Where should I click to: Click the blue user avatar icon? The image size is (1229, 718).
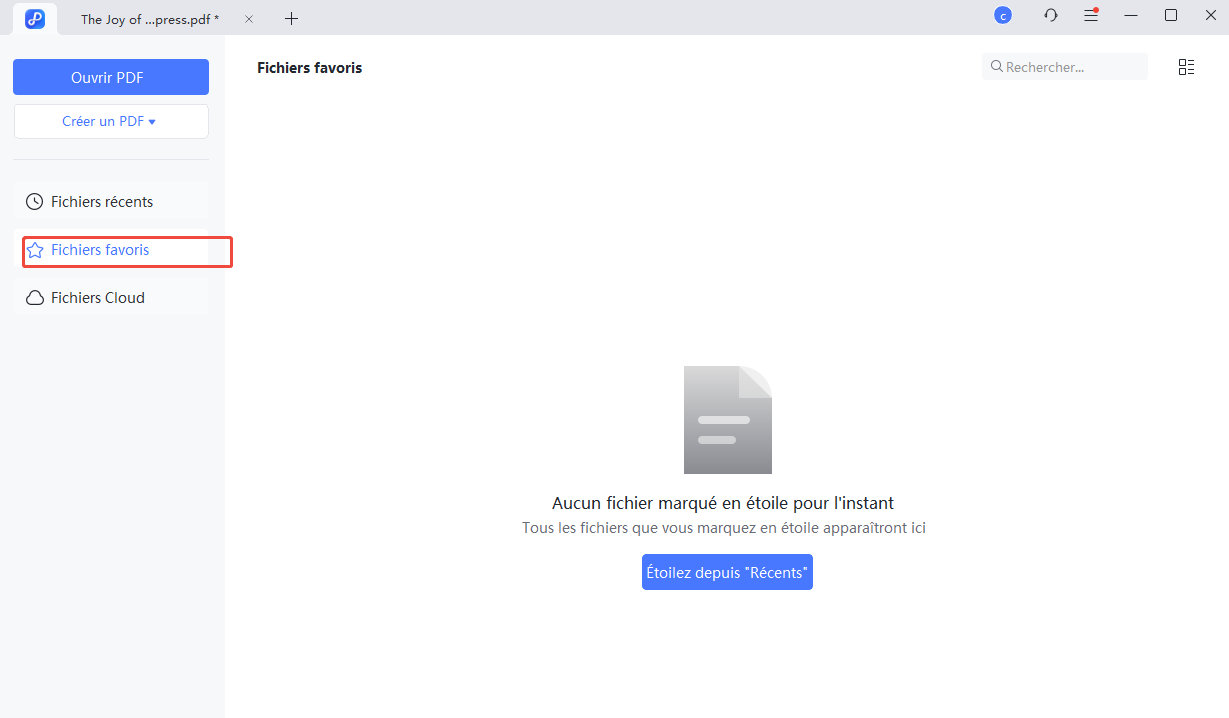(x=1002, y=16)
